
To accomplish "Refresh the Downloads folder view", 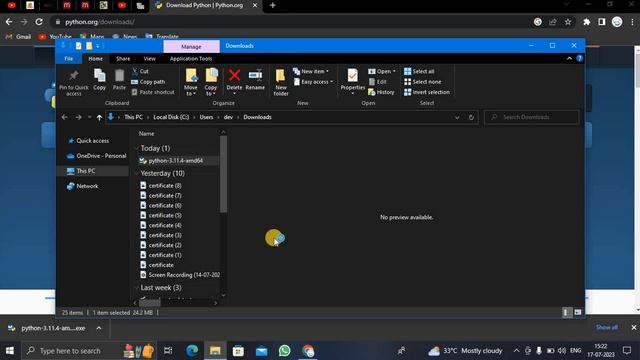I will pyautogui.click(x=471, y=117).
